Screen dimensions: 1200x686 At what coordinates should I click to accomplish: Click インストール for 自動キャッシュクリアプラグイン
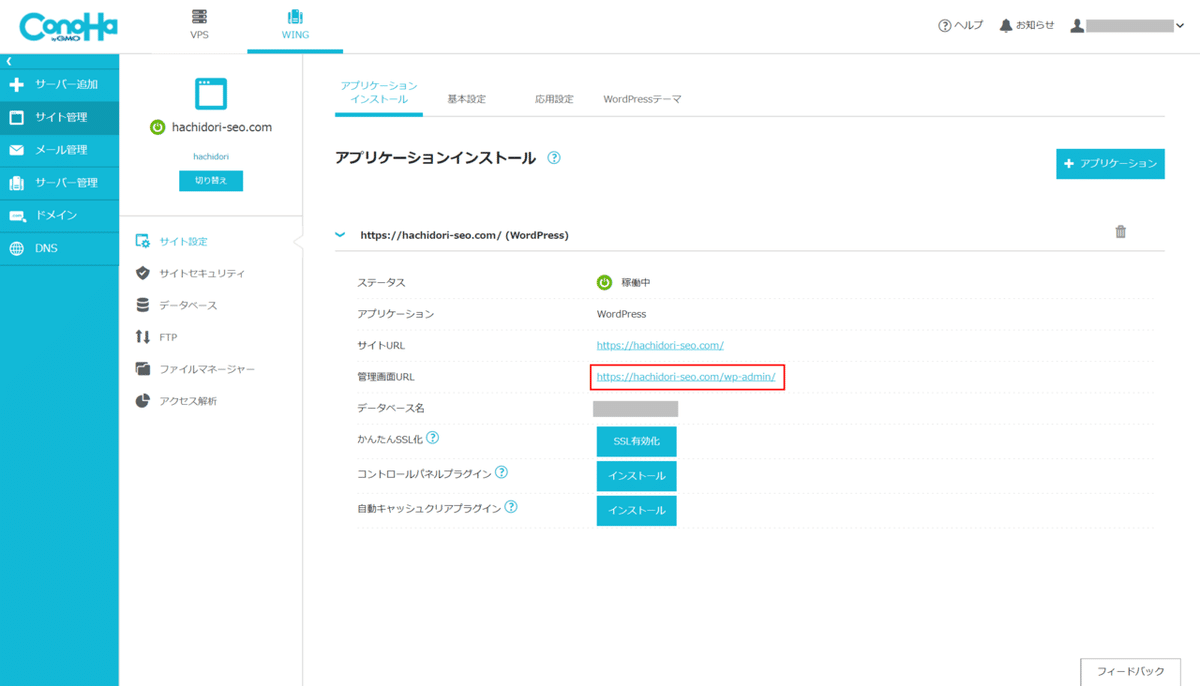(x=637, y=511)
